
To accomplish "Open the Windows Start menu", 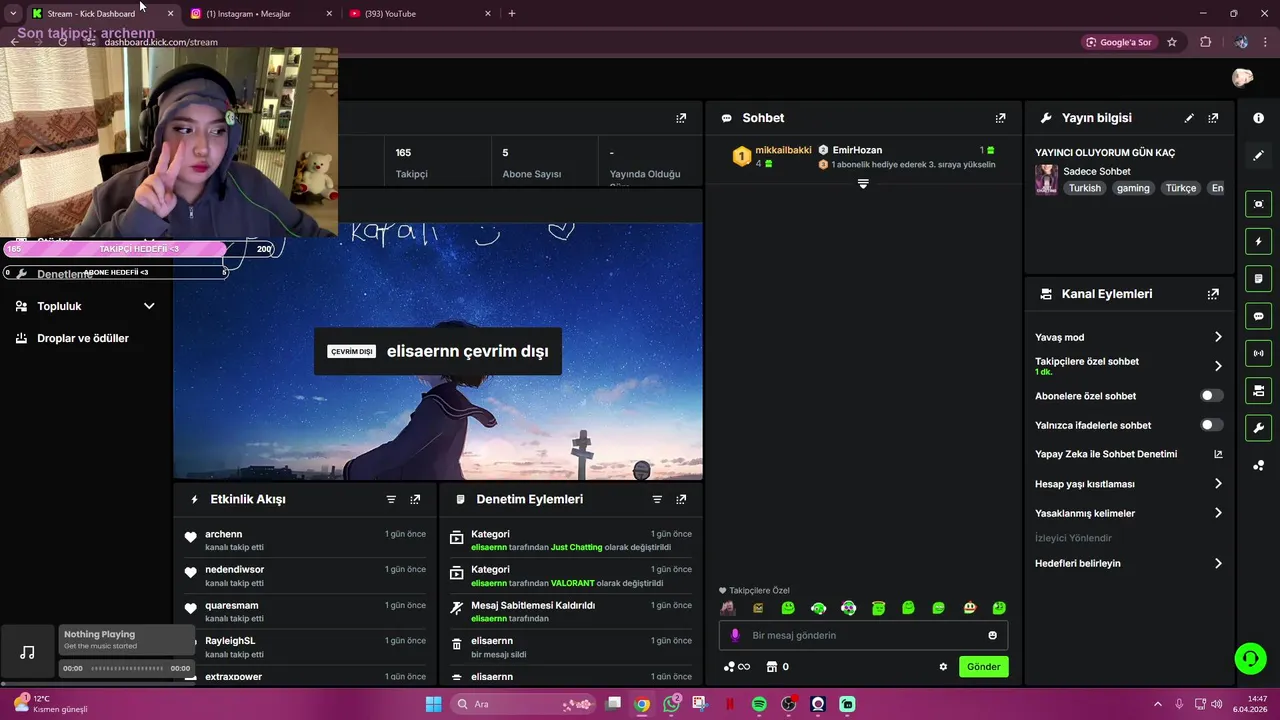I will pos(433,704).
